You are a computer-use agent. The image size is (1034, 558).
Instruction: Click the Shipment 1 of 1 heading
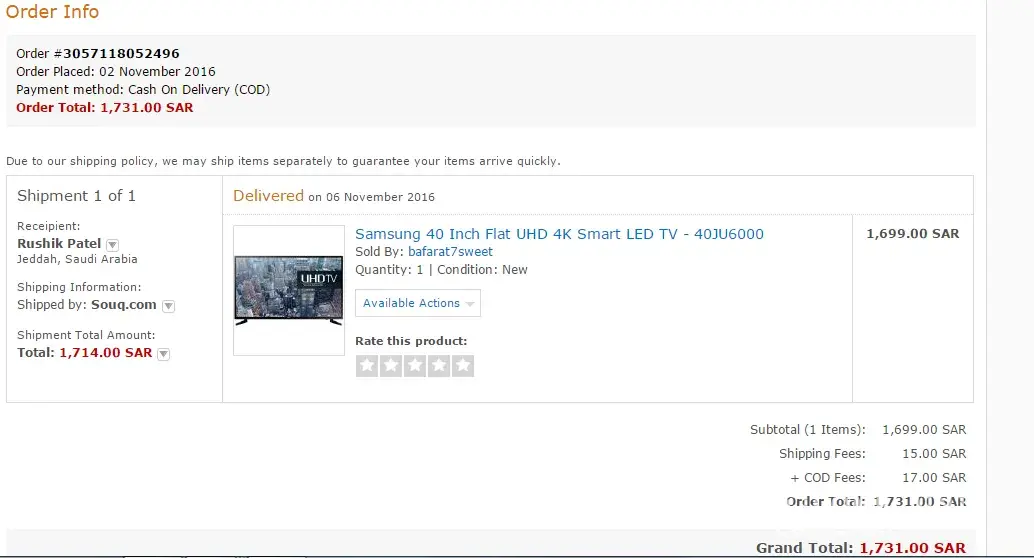point(76,196)
